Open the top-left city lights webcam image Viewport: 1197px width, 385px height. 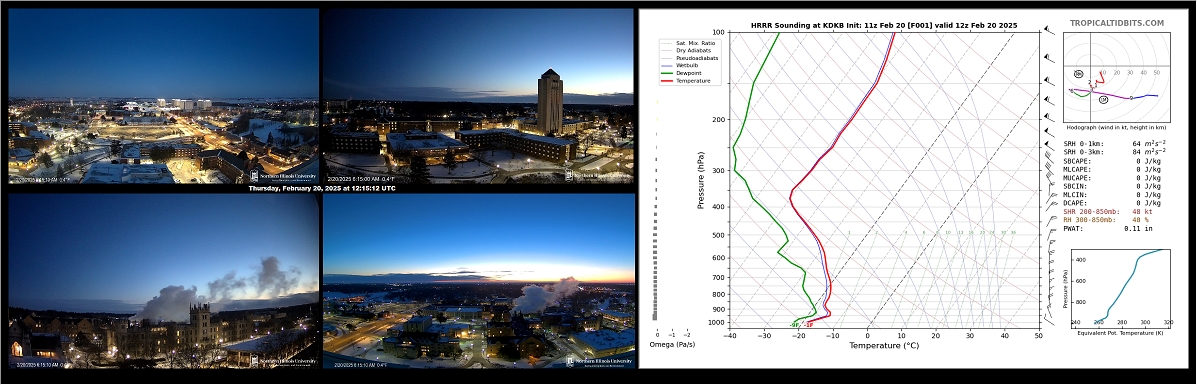[163, 96]
